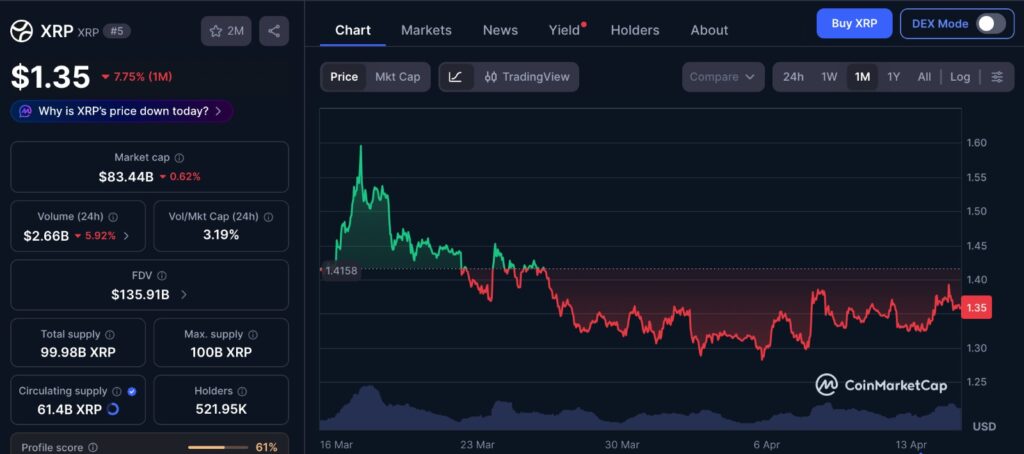This screenshot has width=1024, height=454.
Task: Open Holders info icon
Action: pos(242,391)
